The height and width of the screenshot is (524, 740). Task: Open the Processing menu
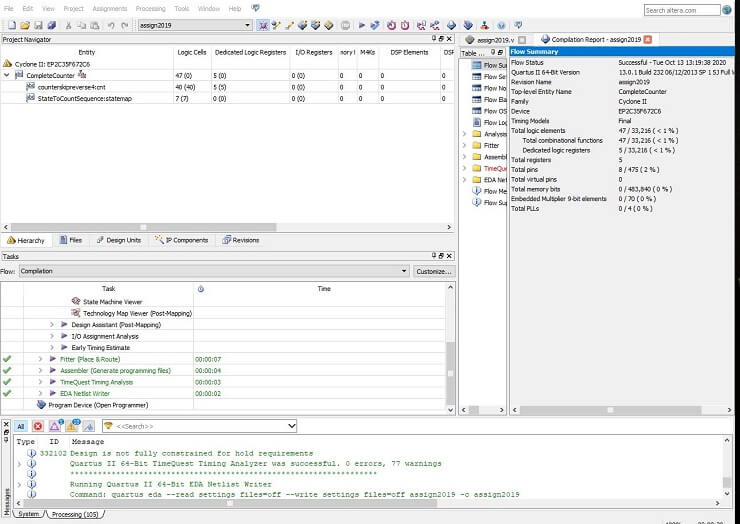[x=151, y=8]
